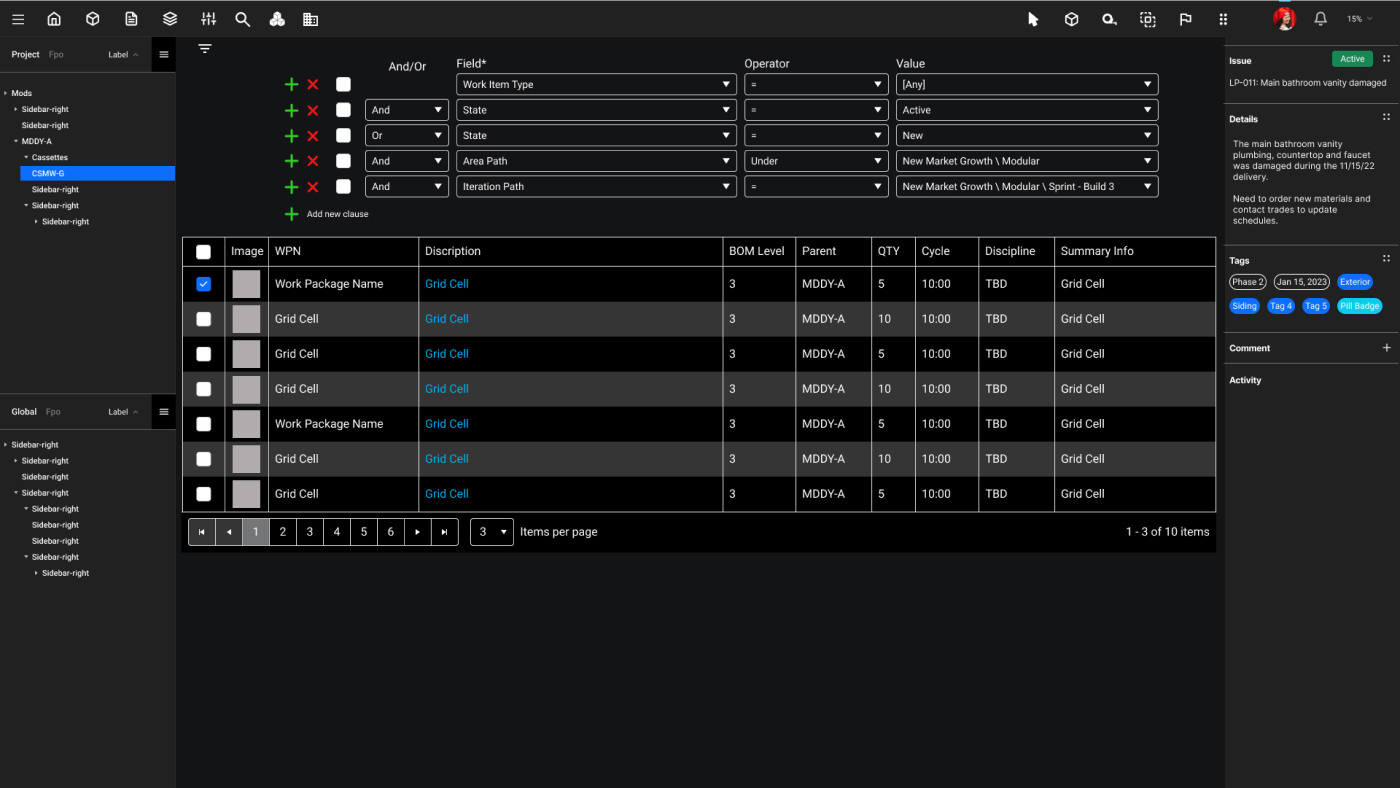This screenshot has width=1400, height=788.
Task: Go to page 4 in pagination
Action: pos(337,532)
